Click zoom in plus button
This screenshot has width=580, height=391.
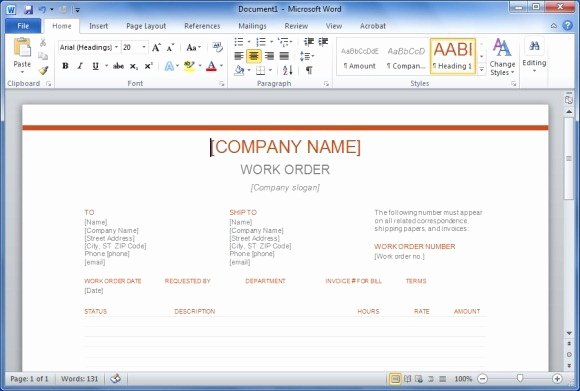tap(557, 378)
